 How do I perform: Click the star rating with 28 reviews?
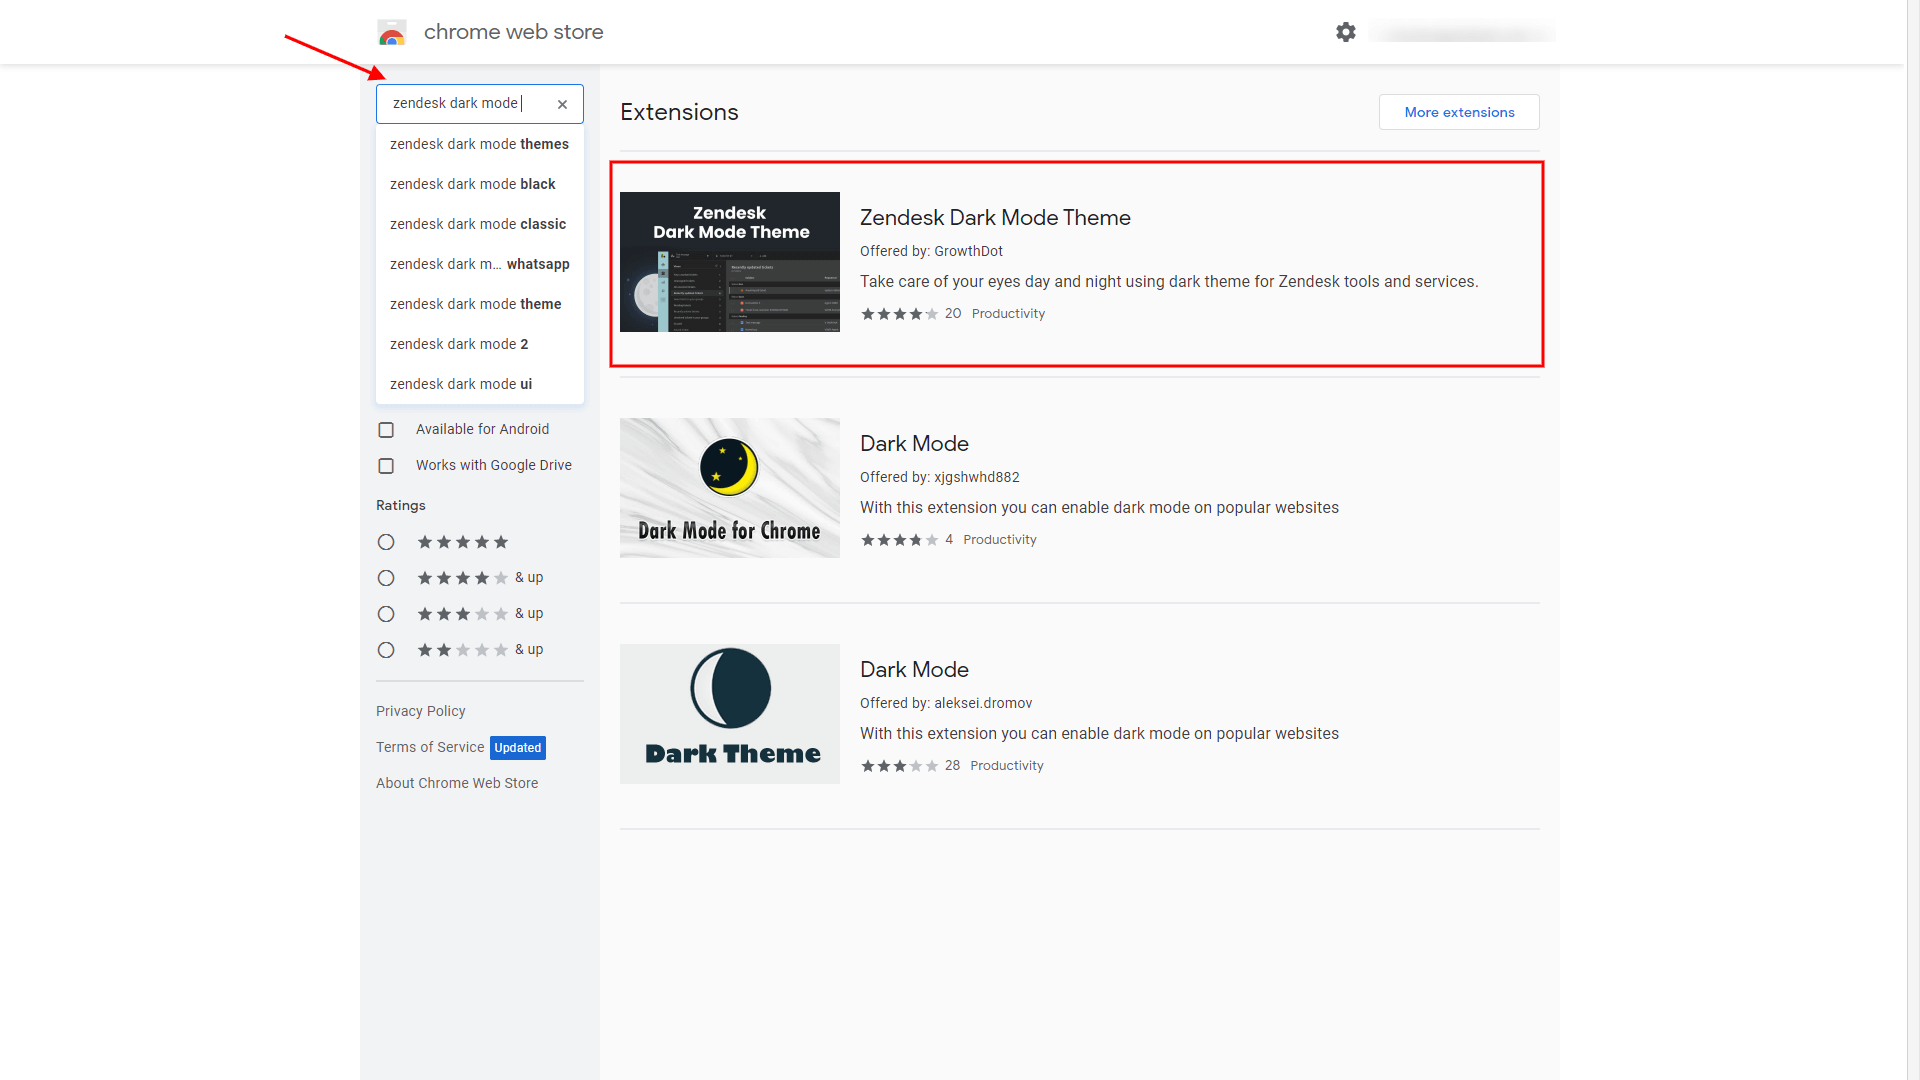[x=899, y=766]
